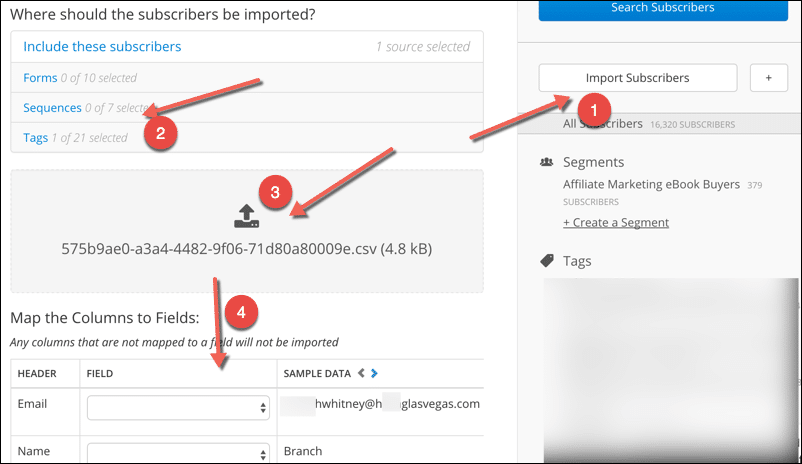Image resolution: width=802 pixels, height=464 pixels.
Task: Click the plus button beside Import Subscribers
Action: (769, 78)
